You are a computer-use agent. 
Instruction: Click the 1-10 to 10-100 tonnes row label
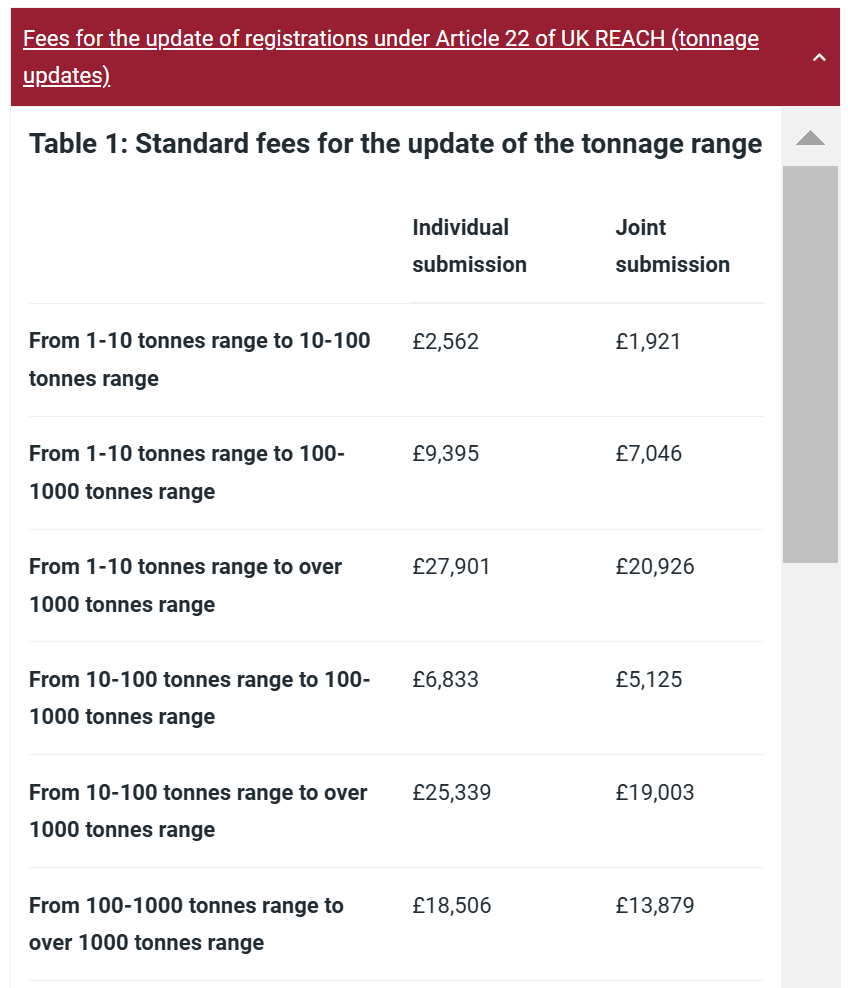199,359
